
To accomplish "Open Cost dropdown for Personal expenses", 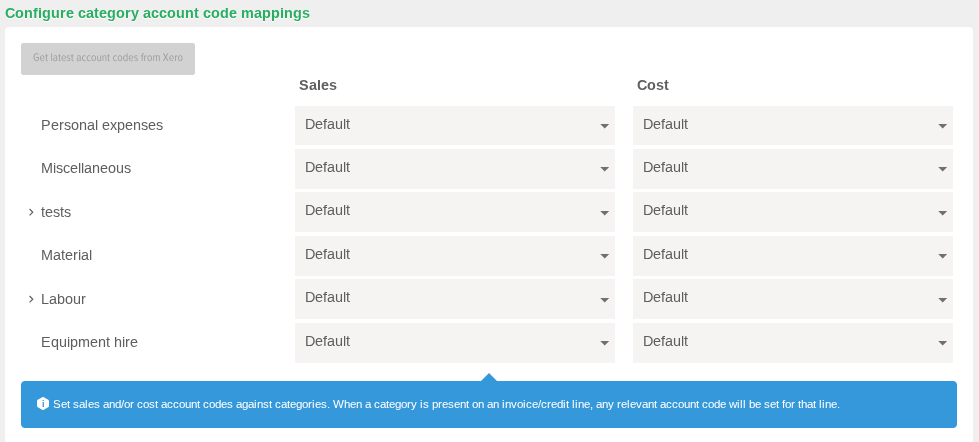I will pyautogui.click(x=792, y=125).
